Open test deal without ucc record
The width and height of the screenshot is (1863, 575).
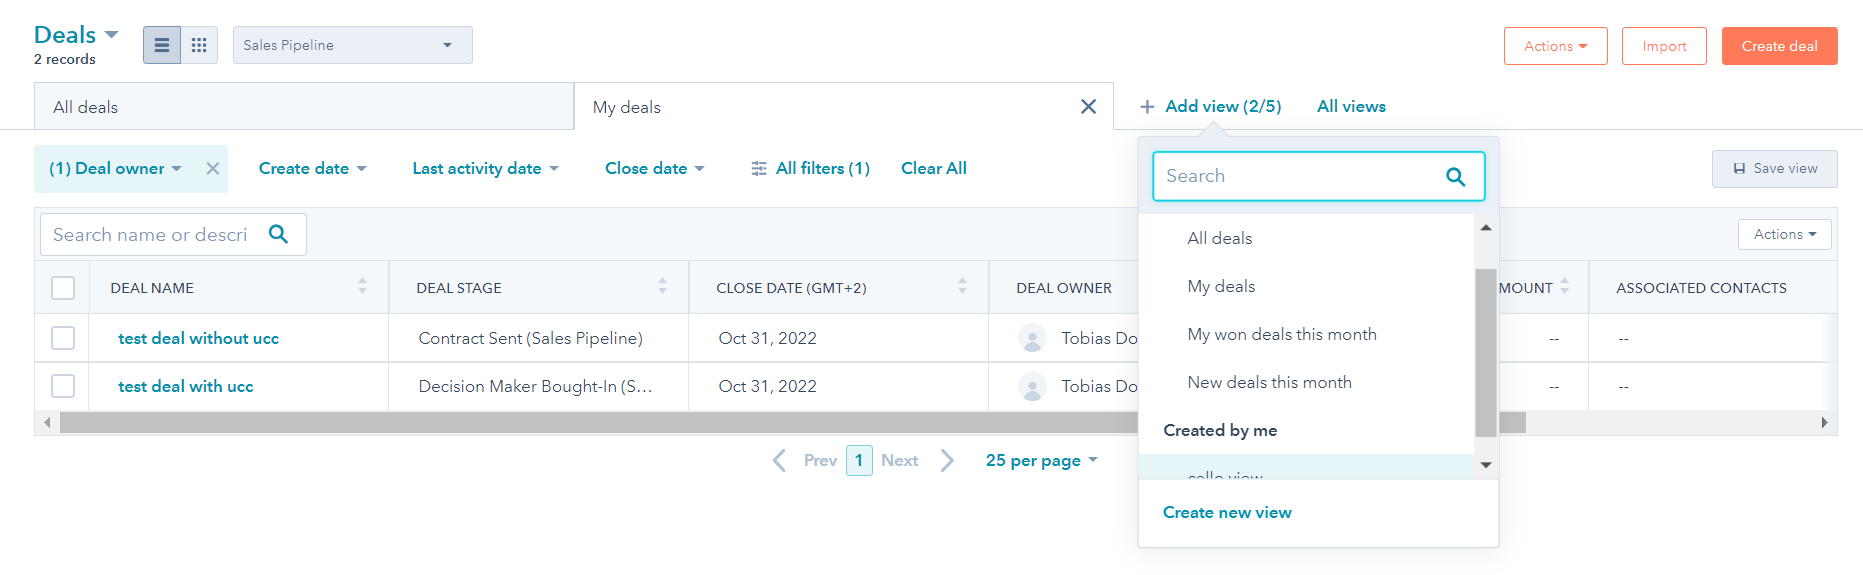(x=198, y=338)
